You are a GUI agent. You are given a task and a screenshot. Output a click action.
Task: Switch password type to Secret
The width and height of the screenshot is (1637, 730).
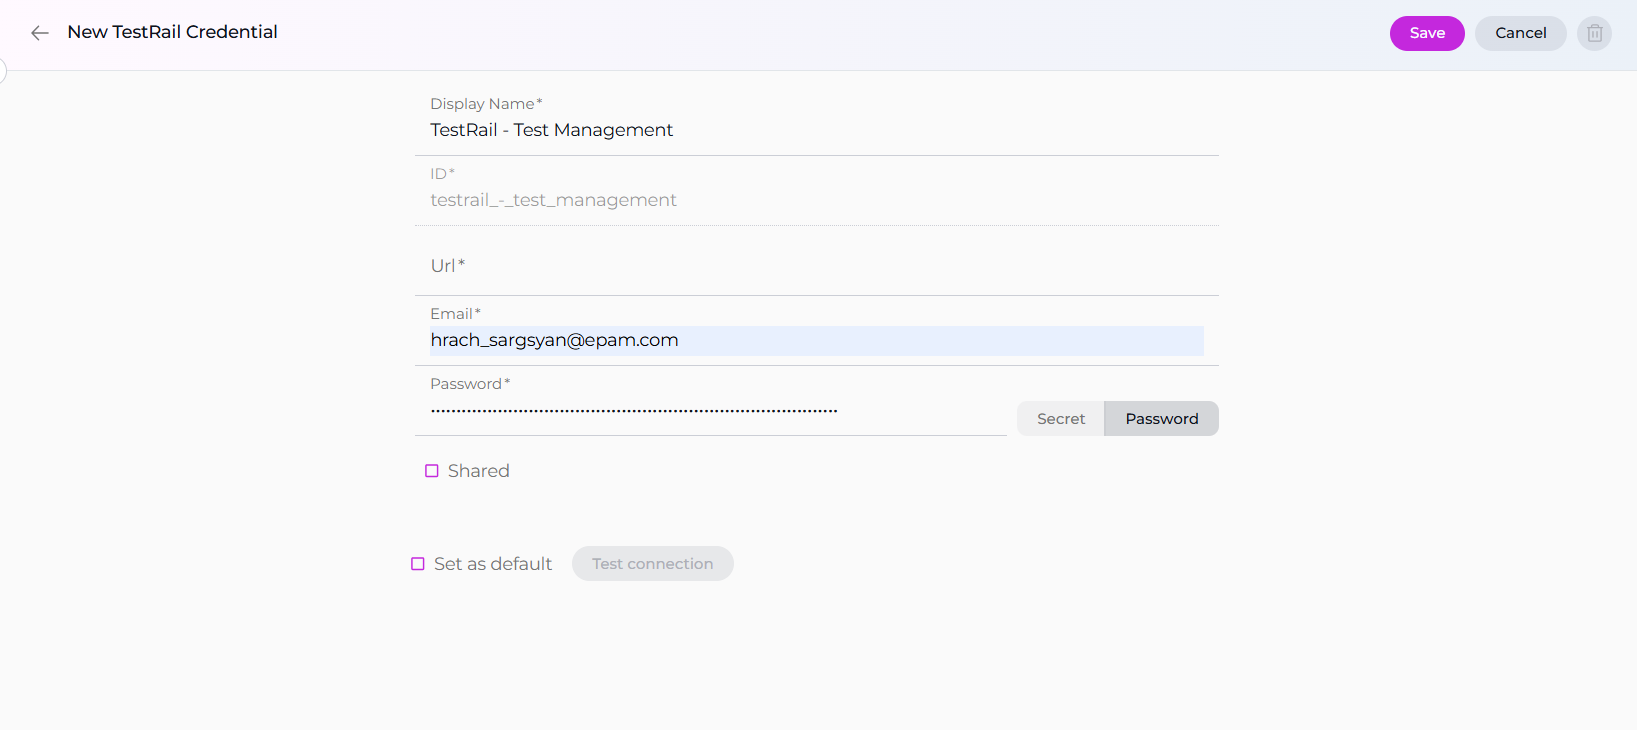point(1060,419)
